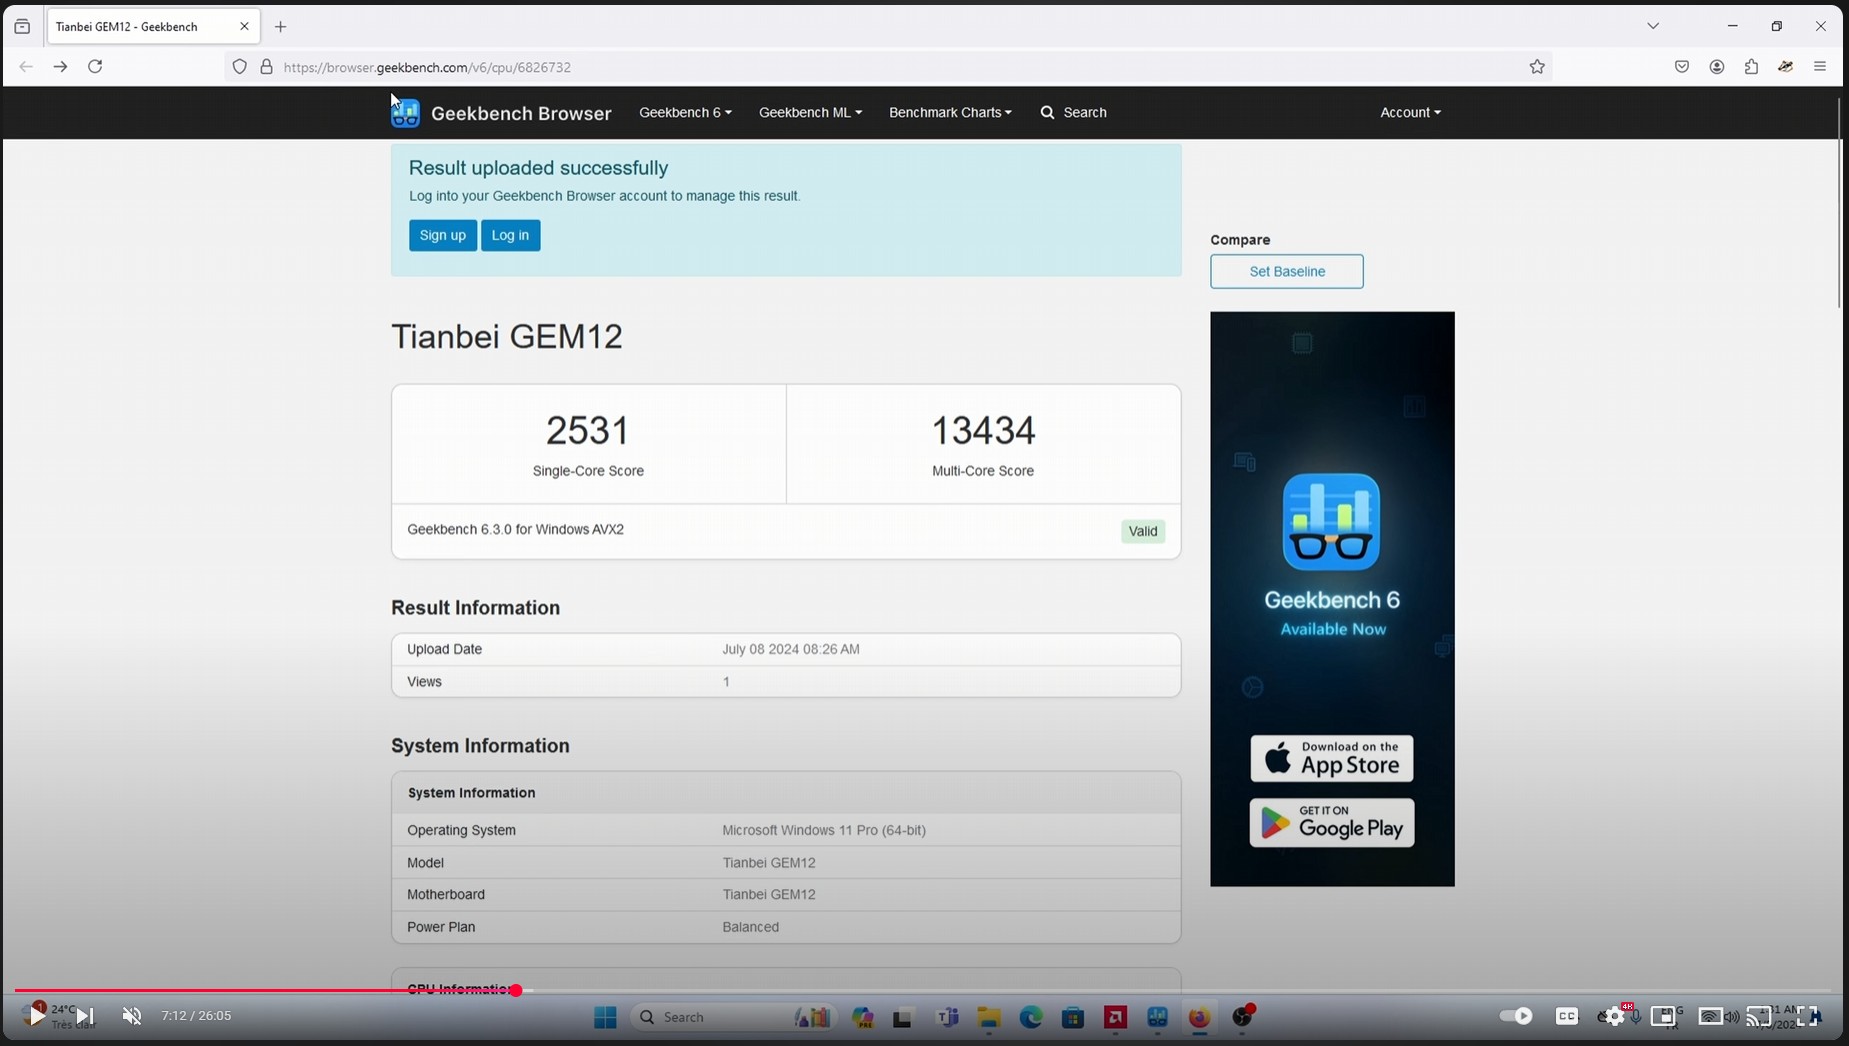The image size is (1849, 1046).
Task: Toggle closed captions in video player
Action: 1567,1016
